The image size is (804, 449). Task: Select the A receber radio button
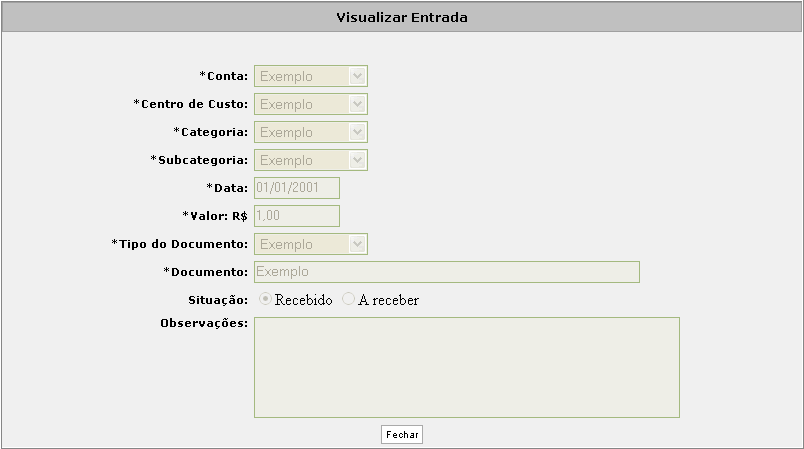pos(348,299)
